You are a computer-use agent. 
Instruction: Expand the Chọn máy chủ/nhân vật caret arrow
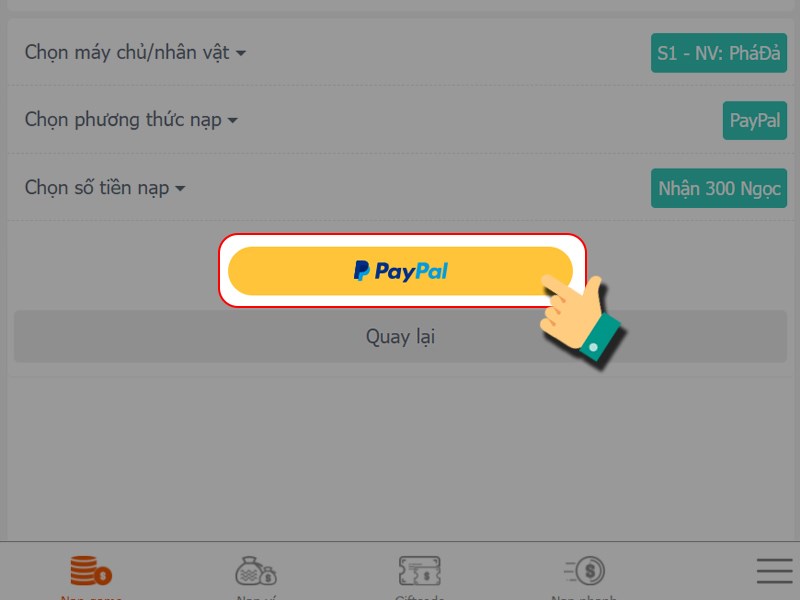coord(241,53)
